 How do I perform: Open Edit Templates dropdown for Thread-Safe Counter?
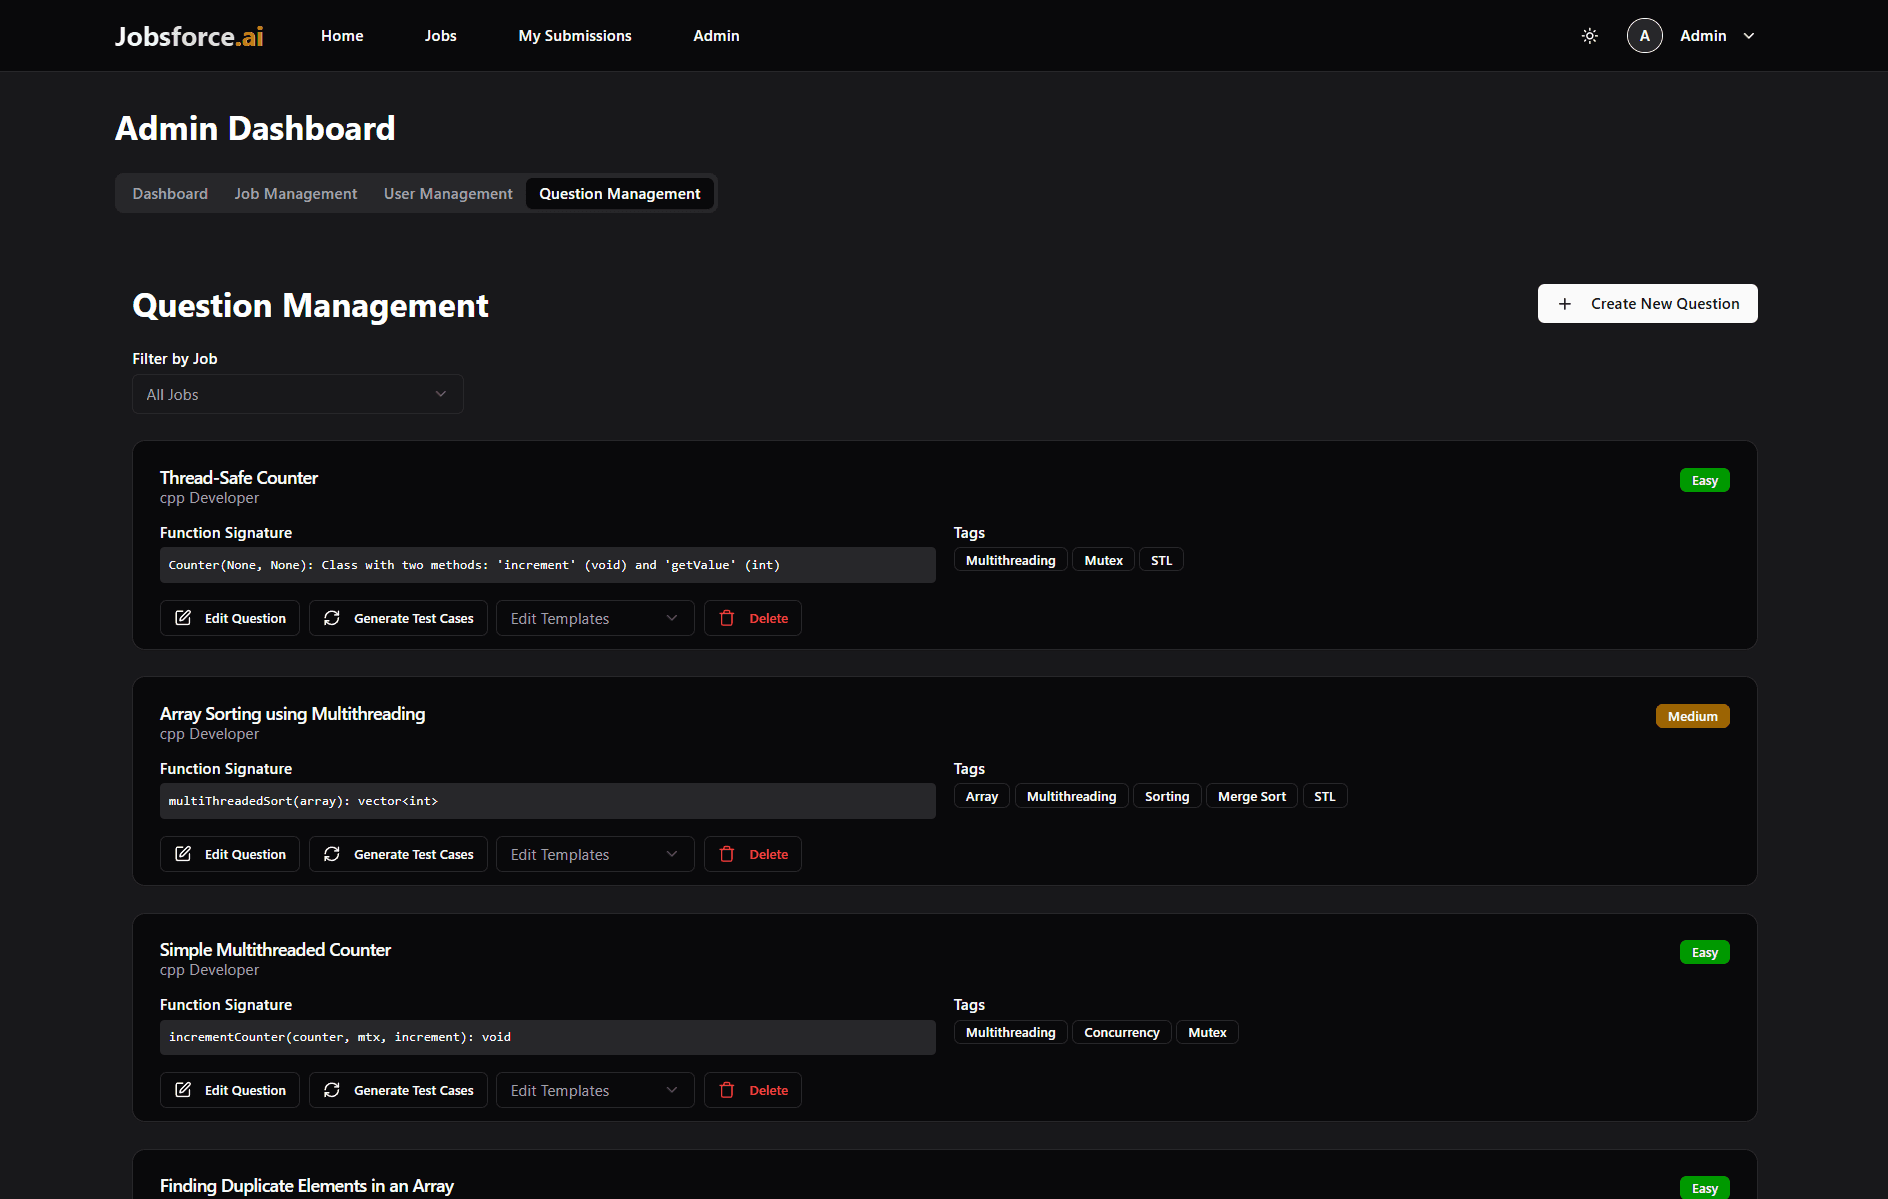pyautogui.click(x=594, y=618)
